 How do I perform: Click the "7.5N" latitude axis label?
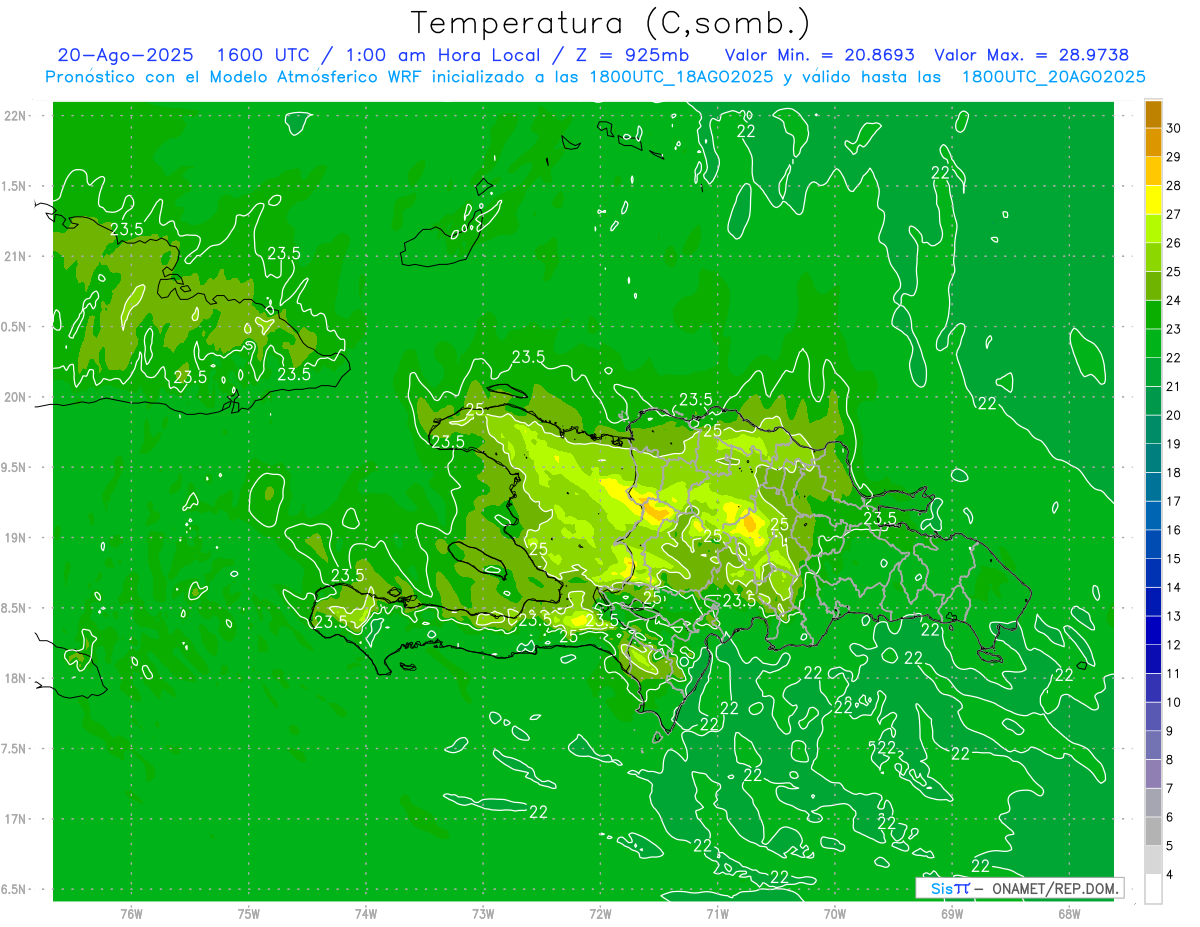coord(14,749)
